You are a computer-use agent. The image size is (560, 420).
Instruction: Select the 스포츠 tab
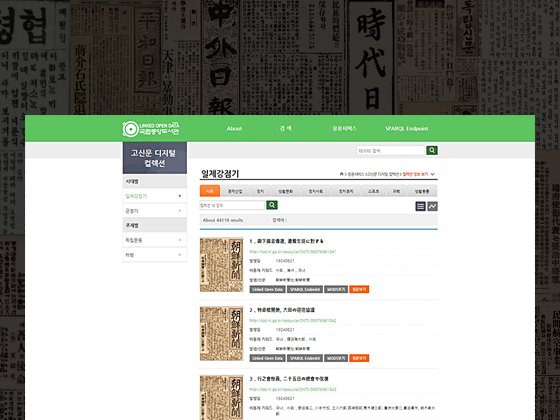(x=374, y=191)
